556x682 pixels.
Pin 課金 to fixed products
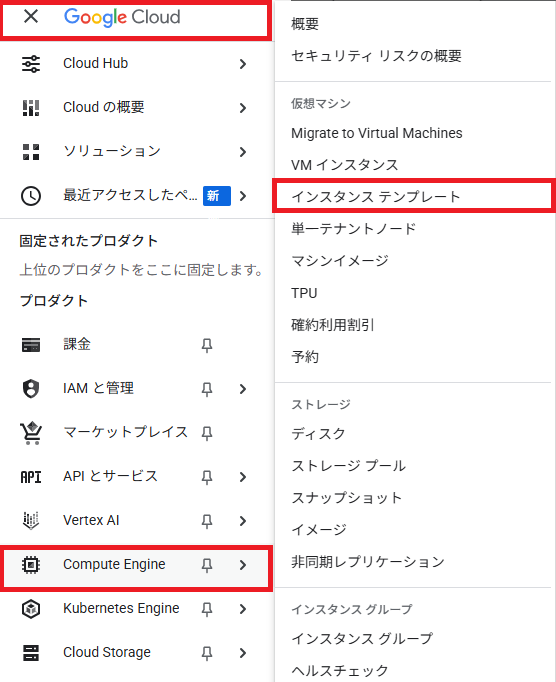(207, 345)
